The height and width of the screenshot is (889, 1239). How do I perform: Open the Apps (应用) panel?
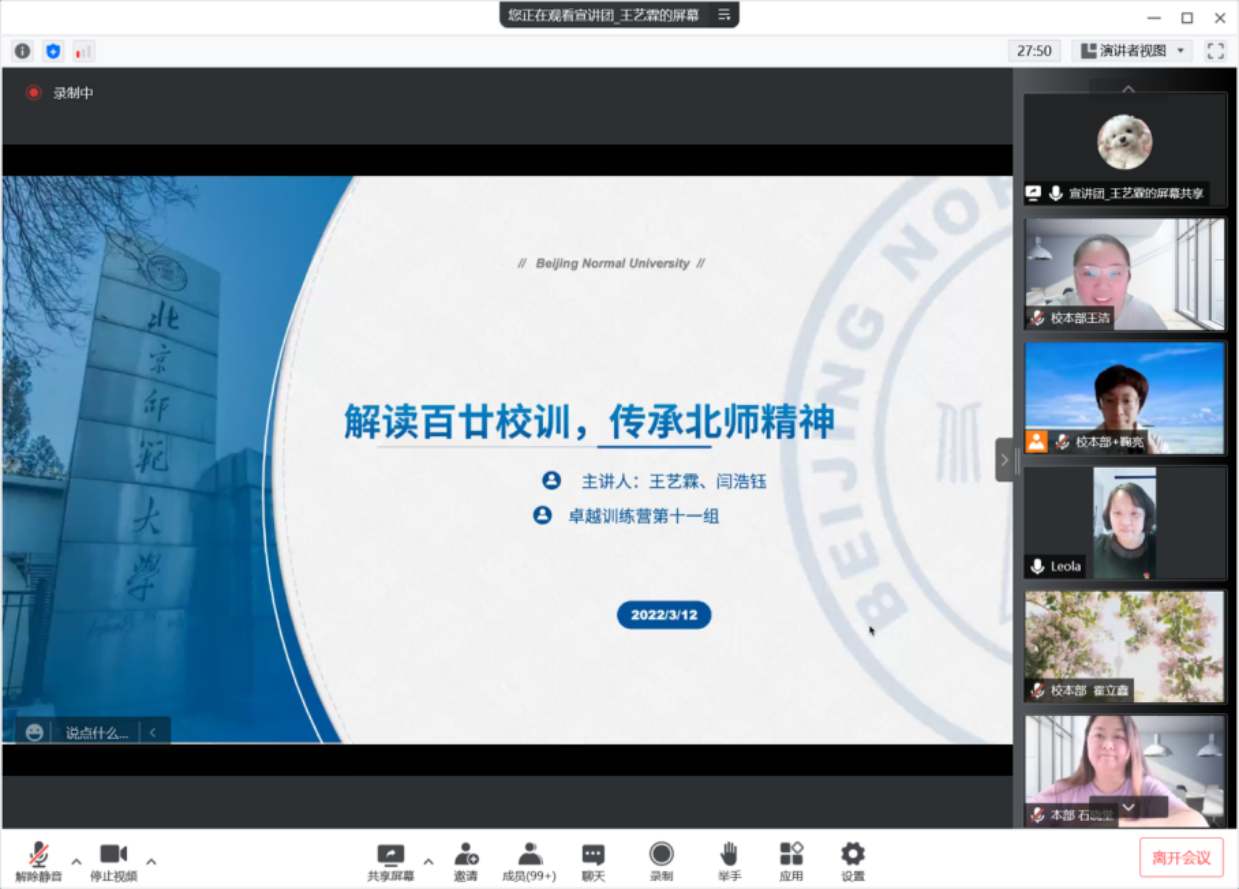pos(791,861)
